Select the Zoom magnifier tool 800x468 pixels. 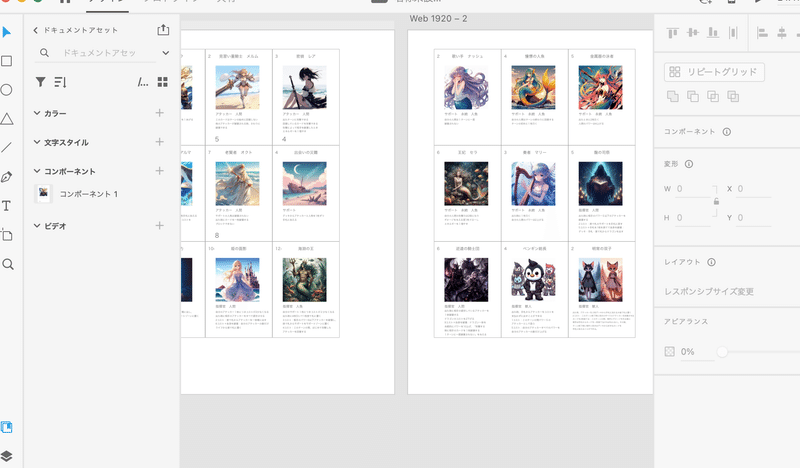tap(8, 264)
